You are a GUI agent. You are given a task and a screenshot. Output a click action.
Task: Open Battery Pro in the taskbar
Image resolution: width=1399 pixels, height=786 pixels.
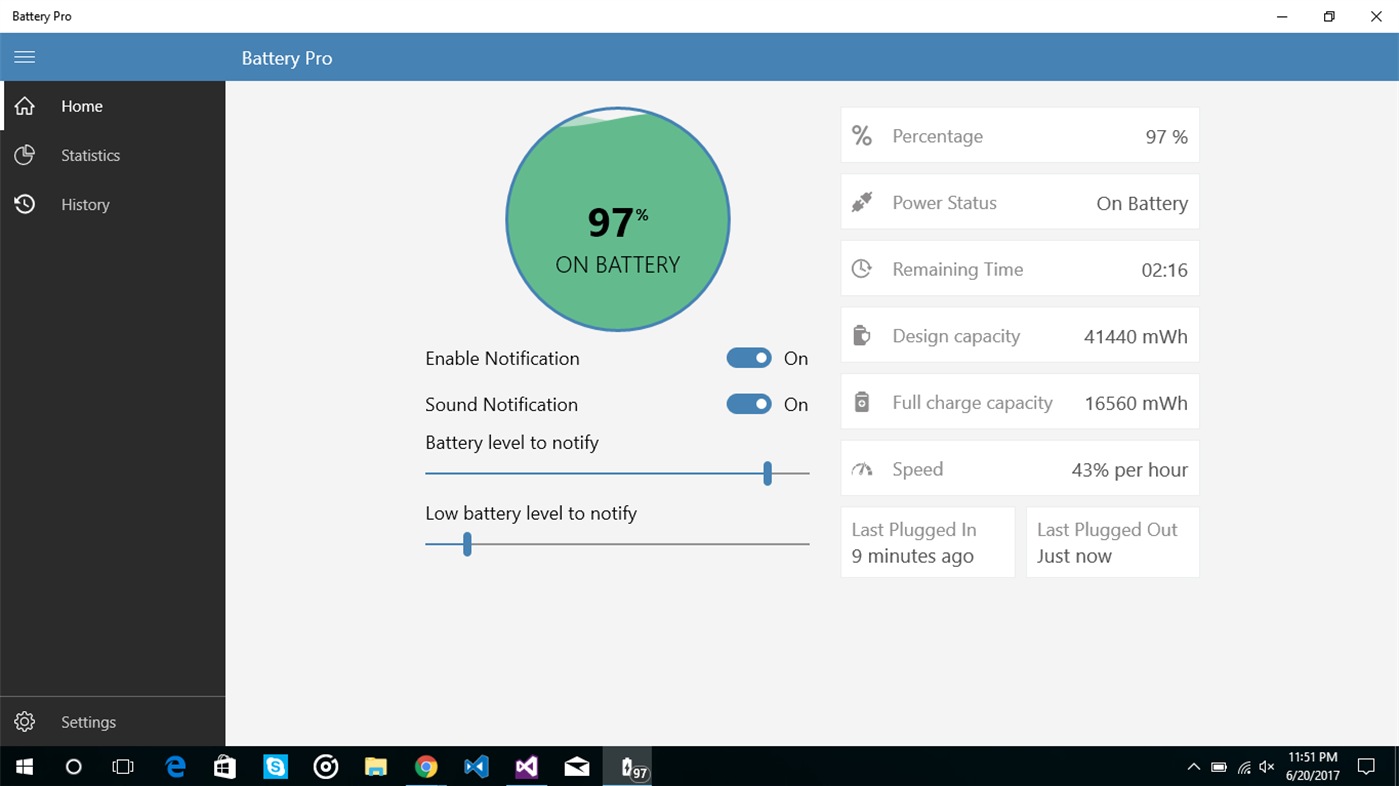point(627,767)
